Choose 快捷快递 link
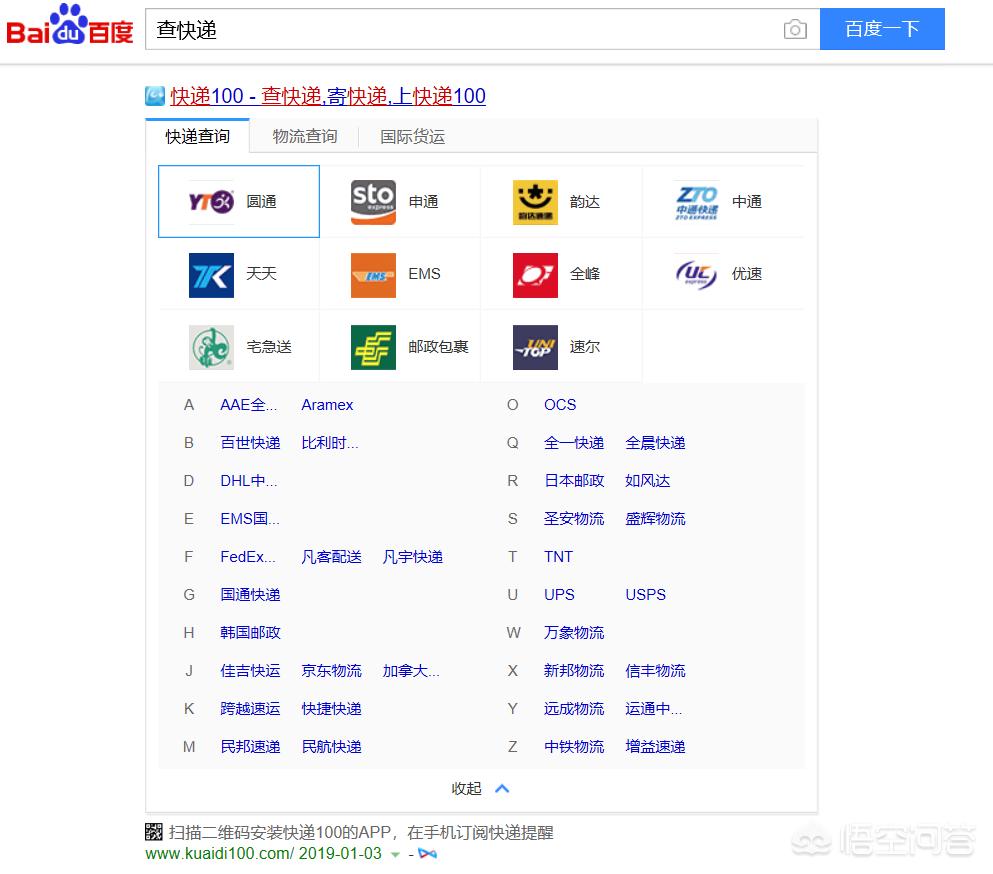Screen dimensions: 993x874 (x=331, y=709)
